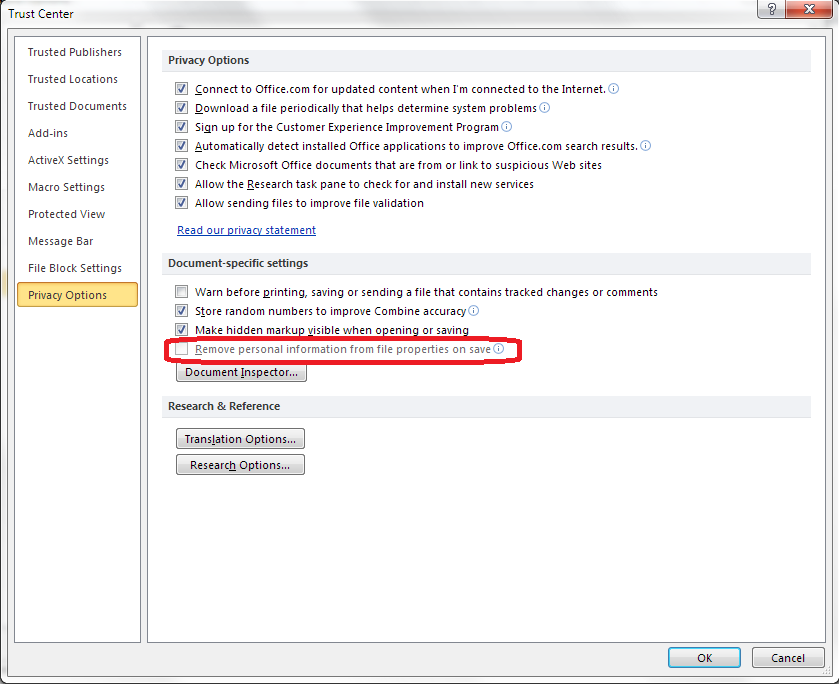Toggle Make hidden markup visible checkbox
The width and height of the screenshot is (839, 684).
[182, 330]
